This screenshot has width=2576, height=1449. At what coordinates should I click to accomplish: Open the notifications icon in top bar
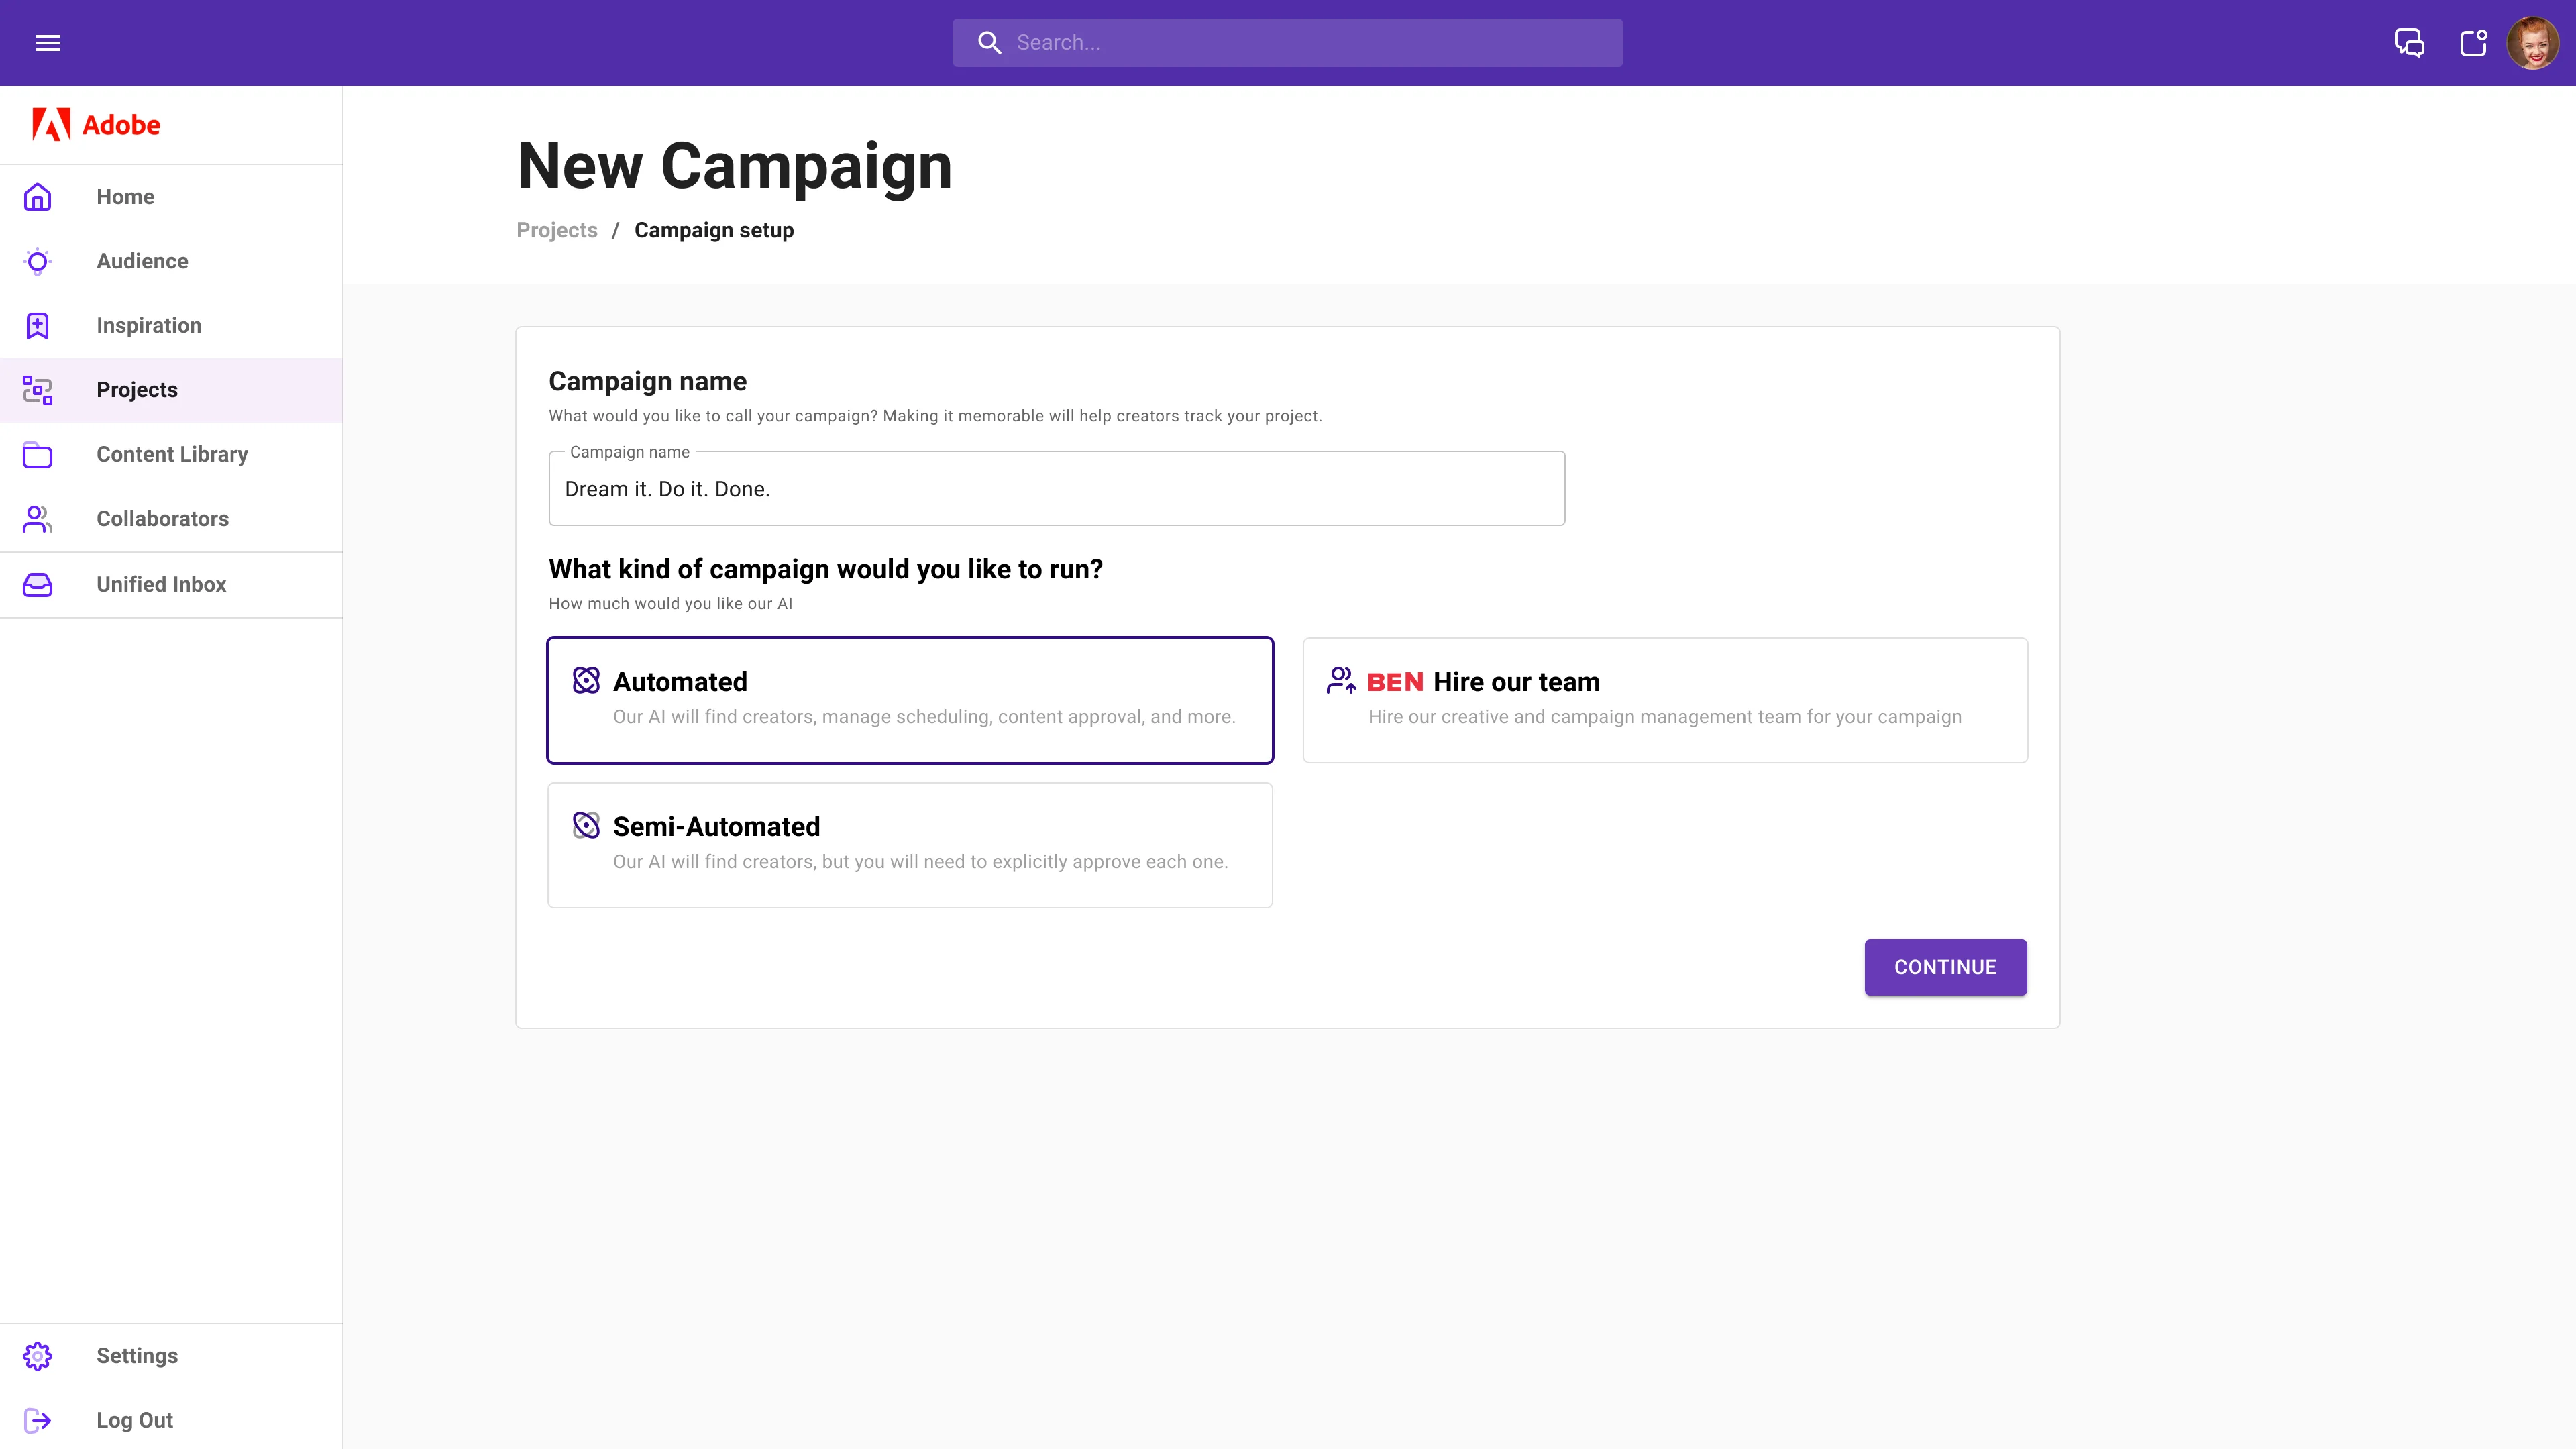coord(2474,43)
